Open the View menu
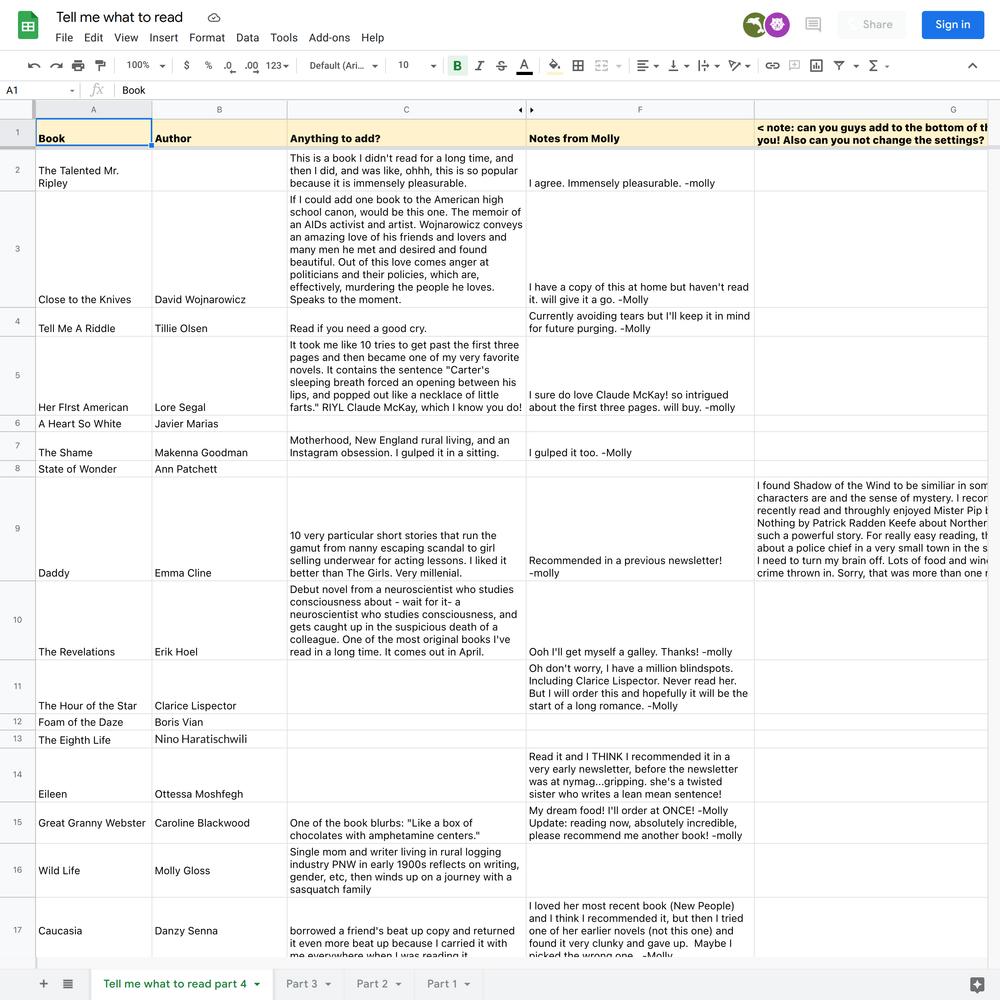1000x1000 pixels. 126,38
